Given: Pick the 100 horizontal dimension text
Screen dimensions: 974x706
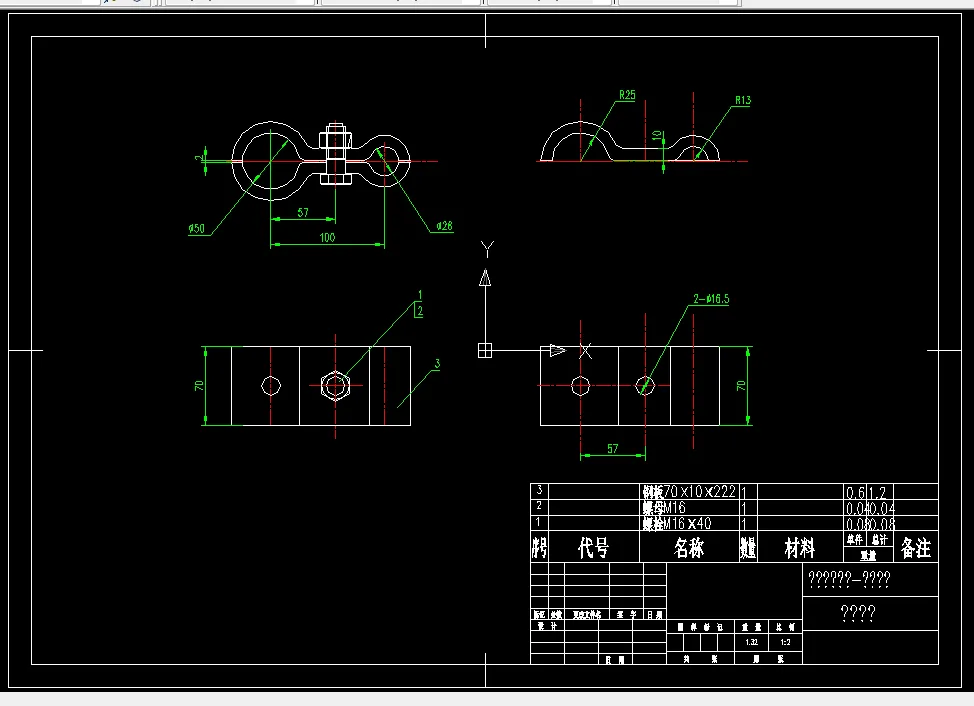Looking at the screenshot, I should tap(327, 237).
